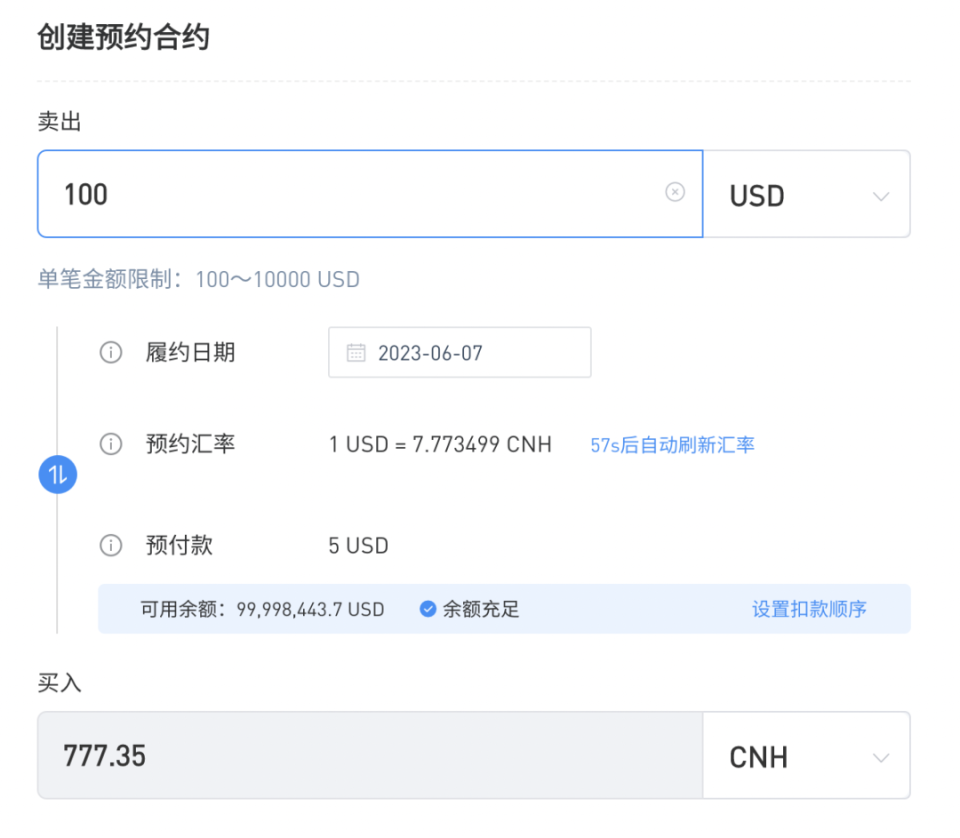Click the calendar icon in the date field
The image size is (960, 838).
356,353
